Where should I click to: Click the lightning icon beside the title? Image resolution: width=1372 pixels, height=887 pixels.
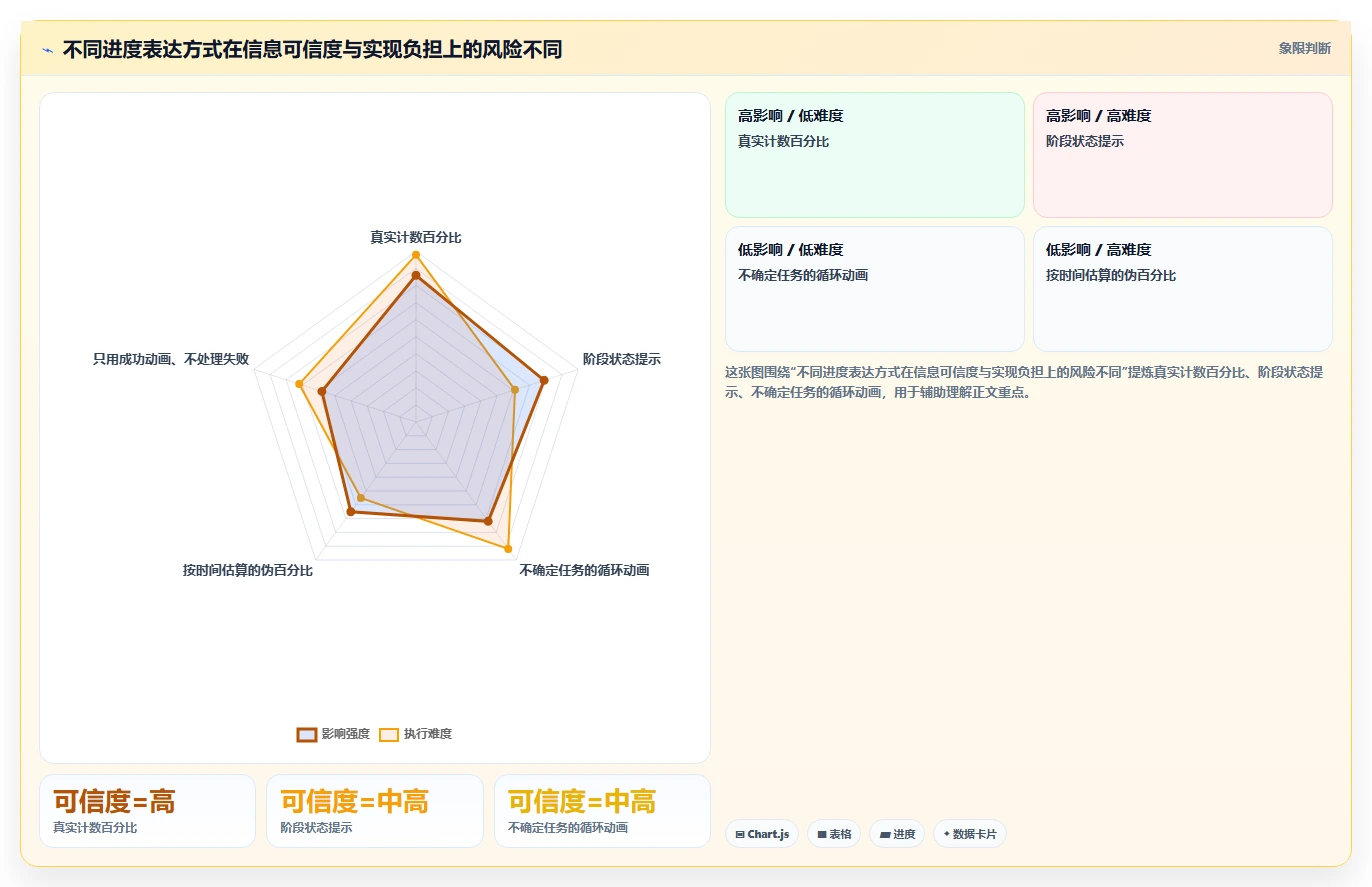pyautogui.click(x=48, y=49)
